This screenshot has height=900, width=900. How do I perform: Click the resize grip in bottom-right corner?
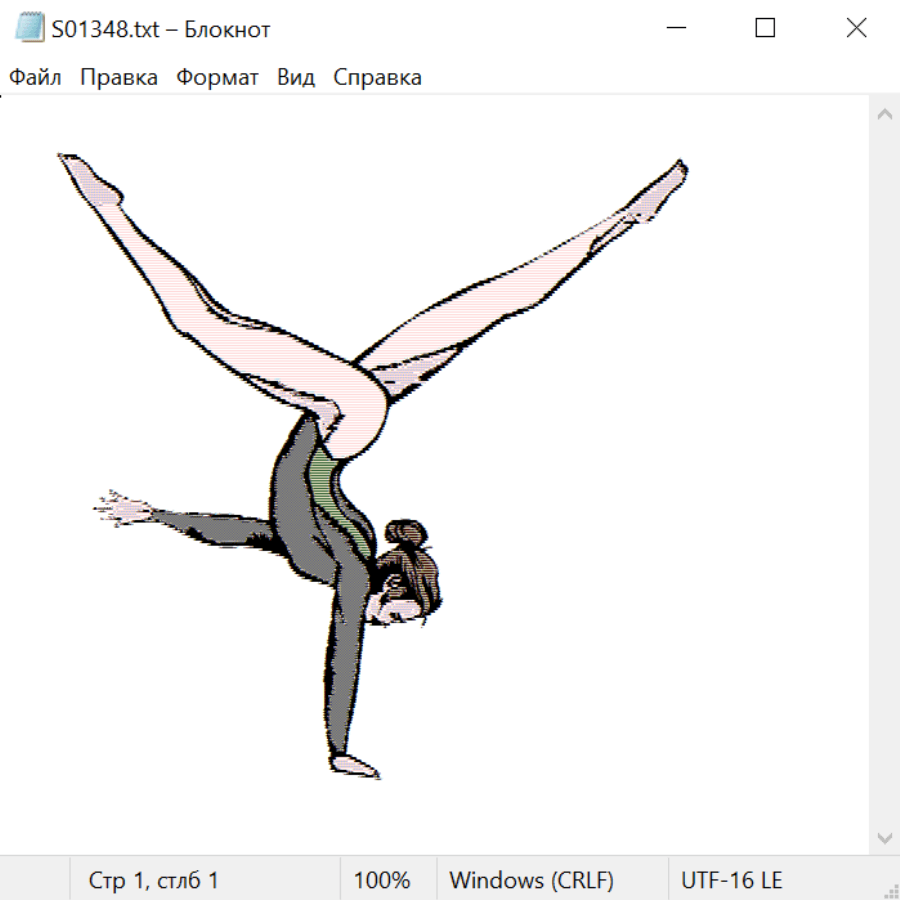pyautogui.click(x=891, y=891)
